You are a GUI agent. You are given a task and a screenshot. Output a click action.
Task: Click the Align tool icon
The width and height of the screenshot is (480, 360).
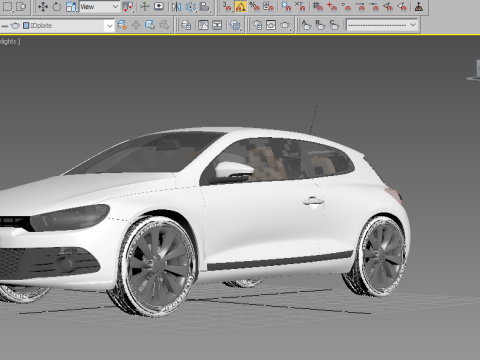click(x=205, y=6)
